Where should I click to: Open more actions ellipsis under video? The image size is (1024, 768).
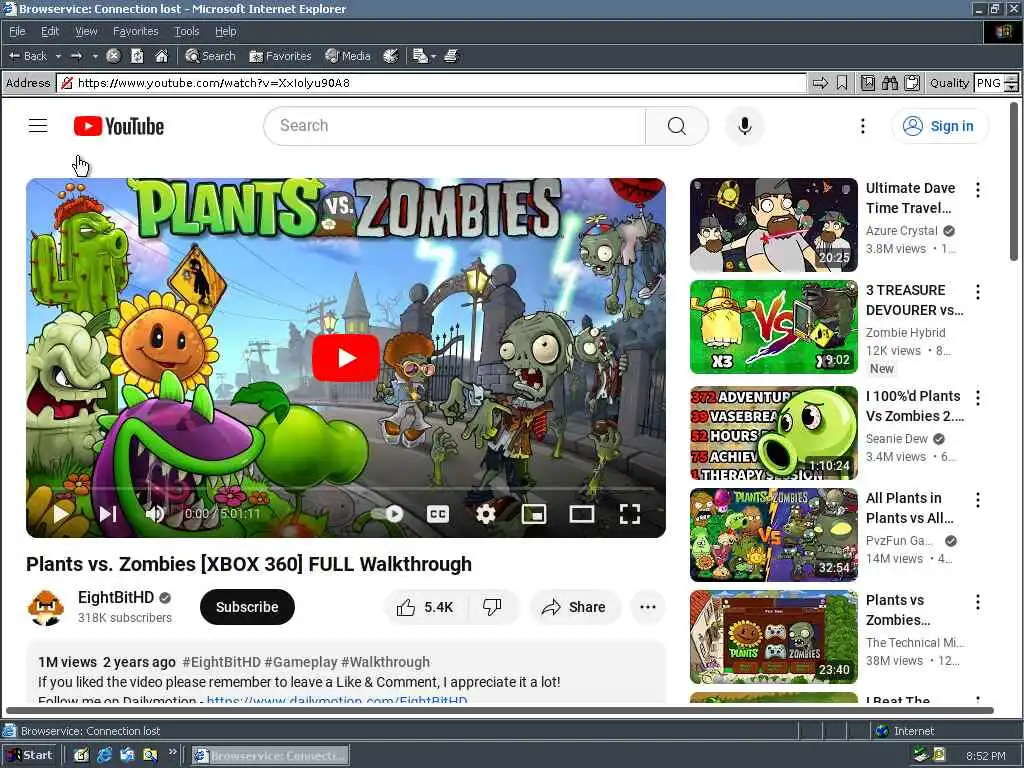pos(647,607)
